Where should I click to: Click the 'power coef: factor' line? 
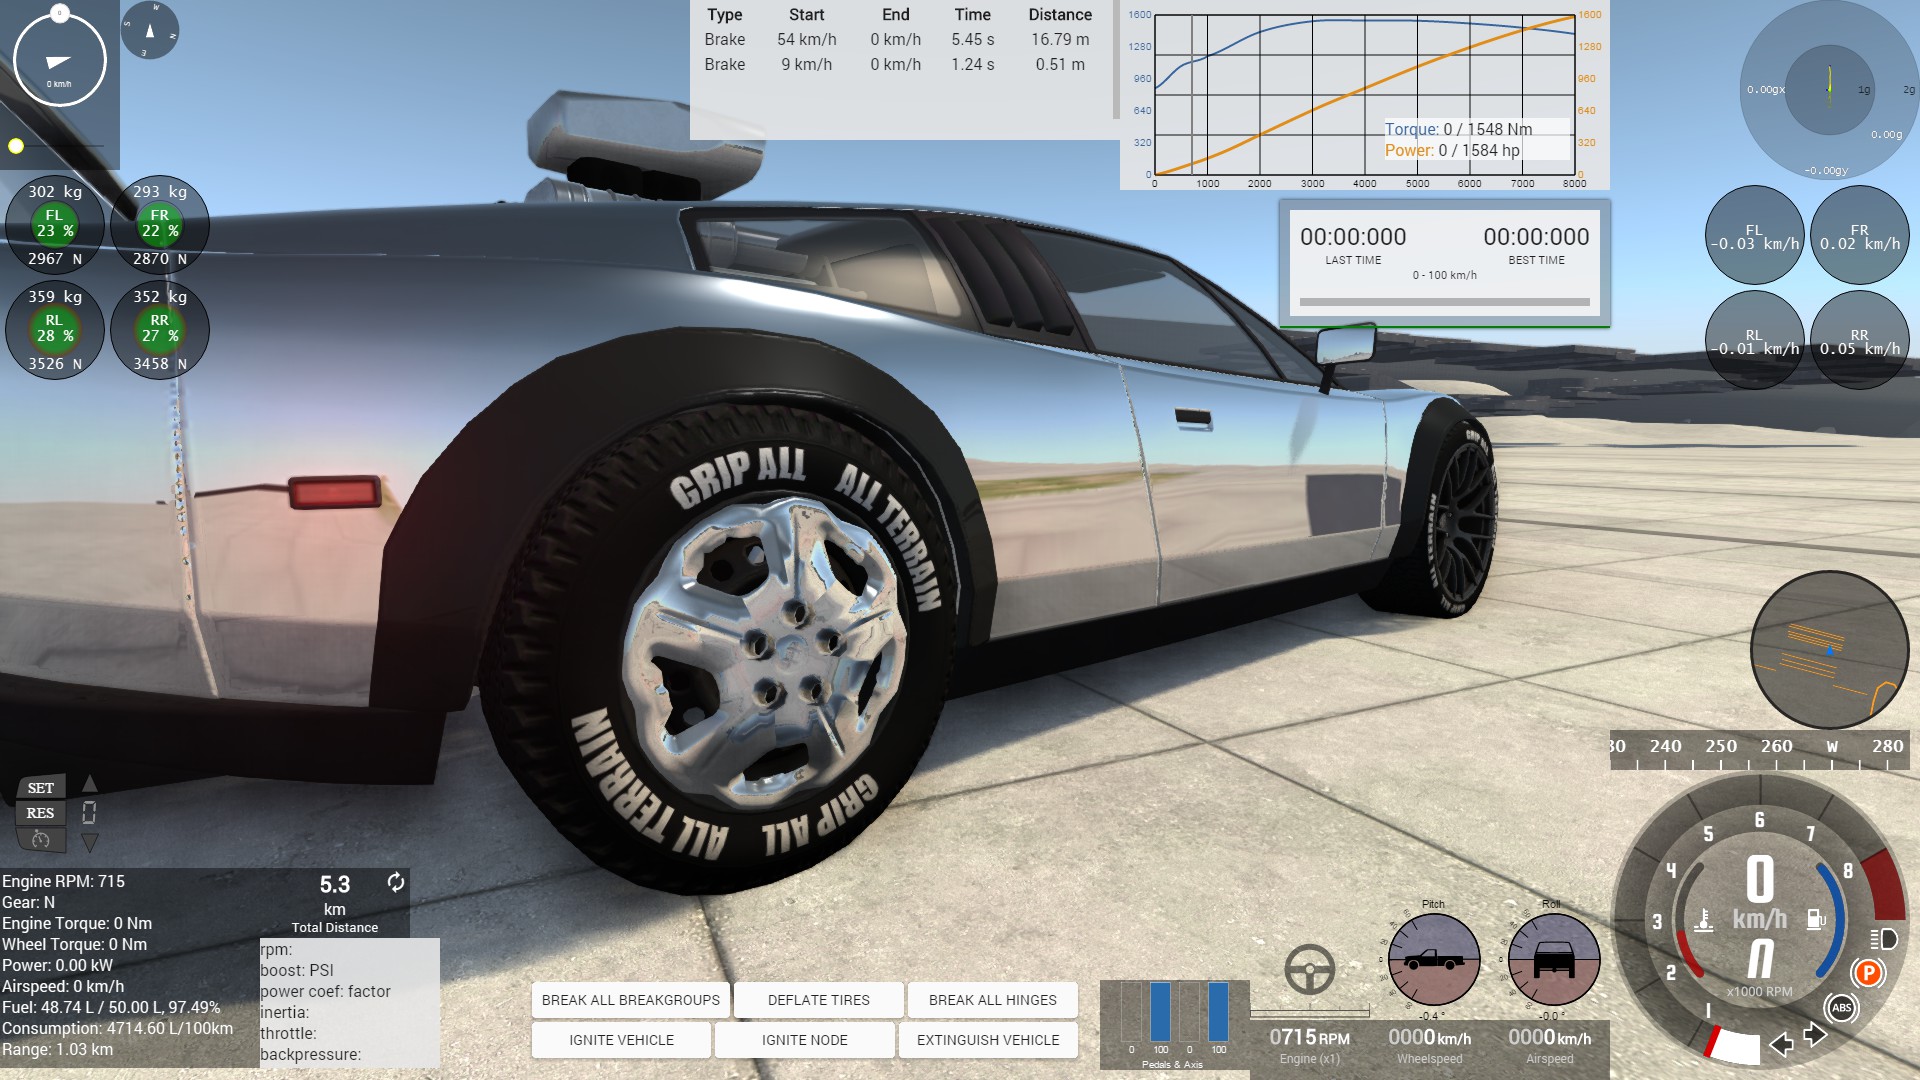click(x=325, y=991)
